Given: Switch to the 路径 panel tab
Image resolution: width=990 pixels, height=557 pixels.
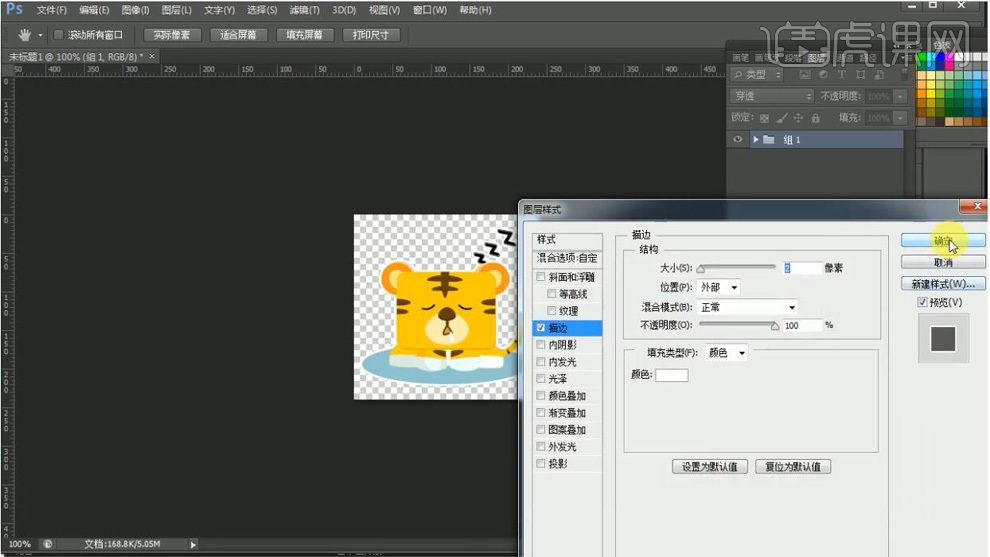Looking at the screenshot, I should tap(868, 58).
